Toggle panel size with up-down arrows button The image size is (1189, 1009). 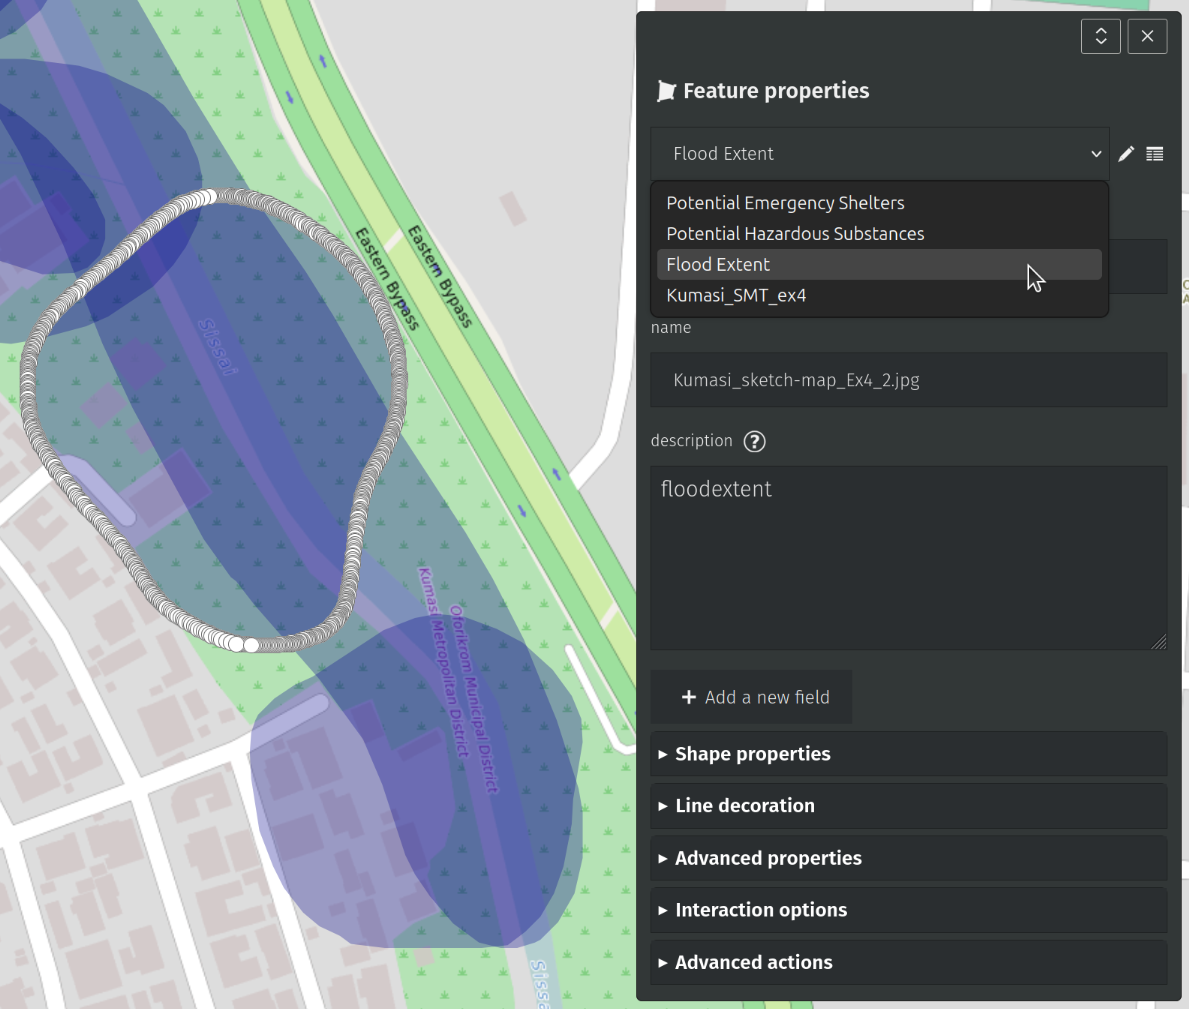1100,37
